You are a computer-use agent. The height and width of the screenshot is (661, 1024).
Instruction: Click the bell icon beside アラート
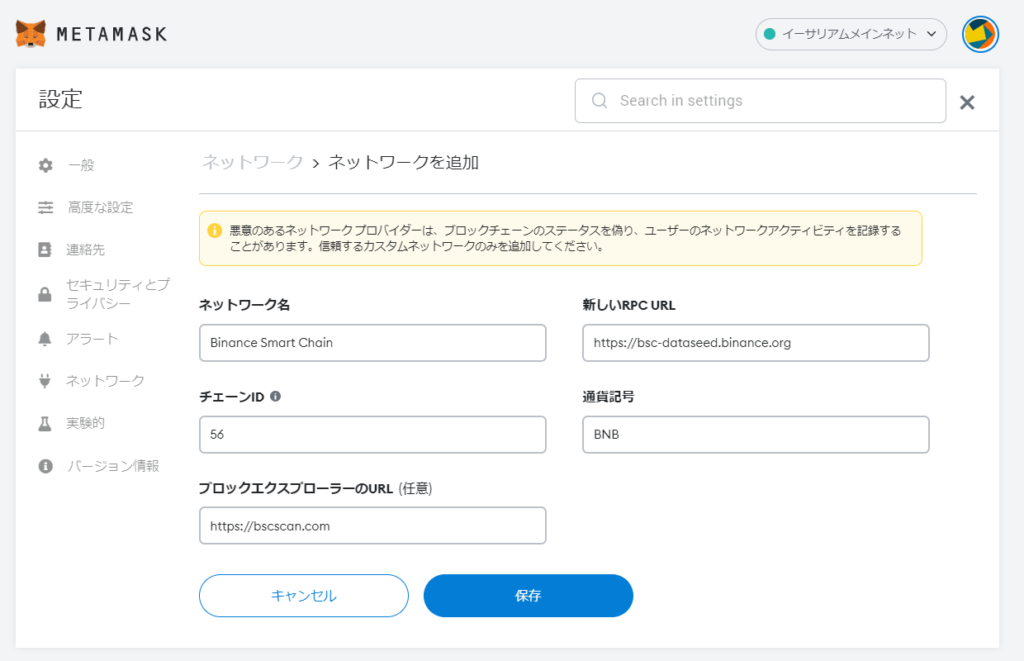click(45, 339)
